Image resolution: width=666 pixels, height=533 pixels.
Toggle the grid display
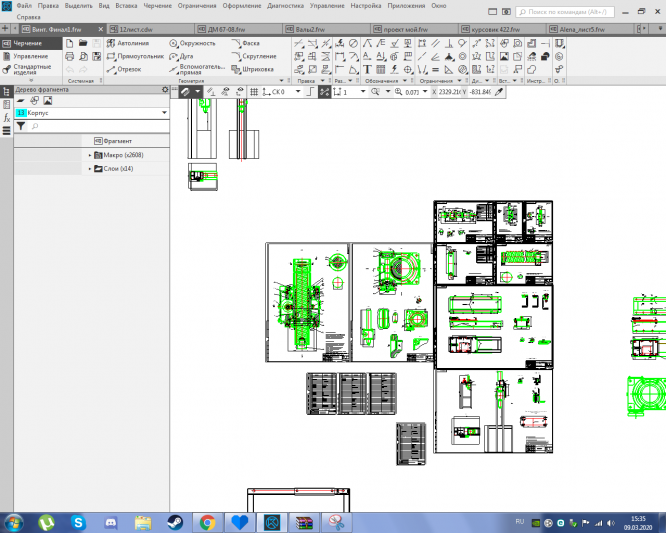click(x=254, y=92)
